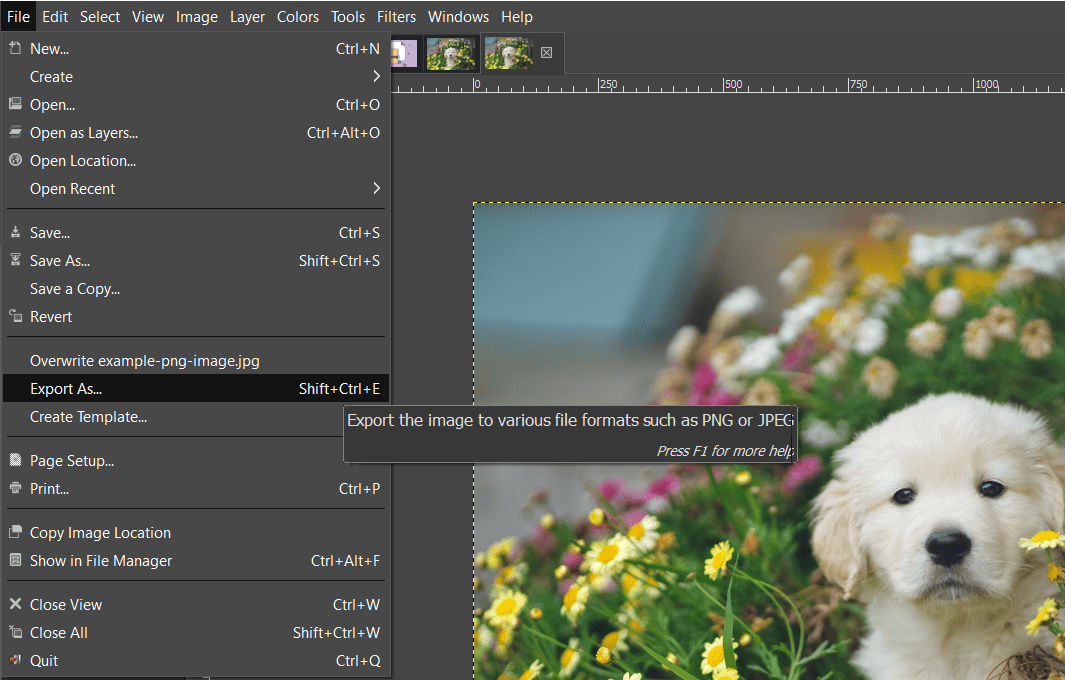Image resolution: width=1065 pixels, height=680 pixels.
Task: Select the Open as Layers layer-stack icon
Action: pyautogui.click(x=16, y=132)
